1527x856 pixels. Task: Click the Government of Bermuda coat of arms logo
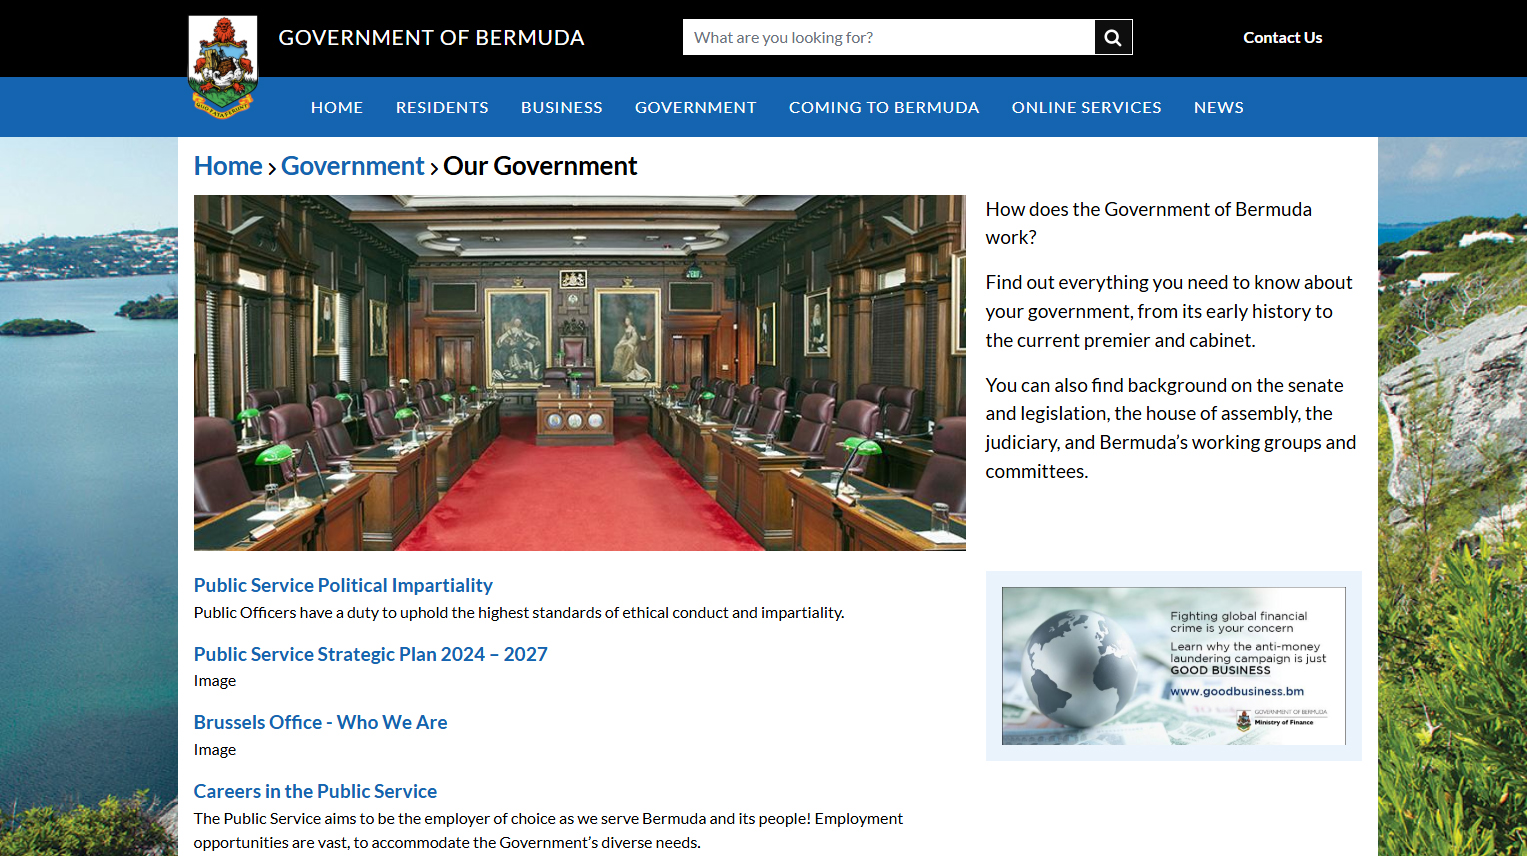(222, 65)
